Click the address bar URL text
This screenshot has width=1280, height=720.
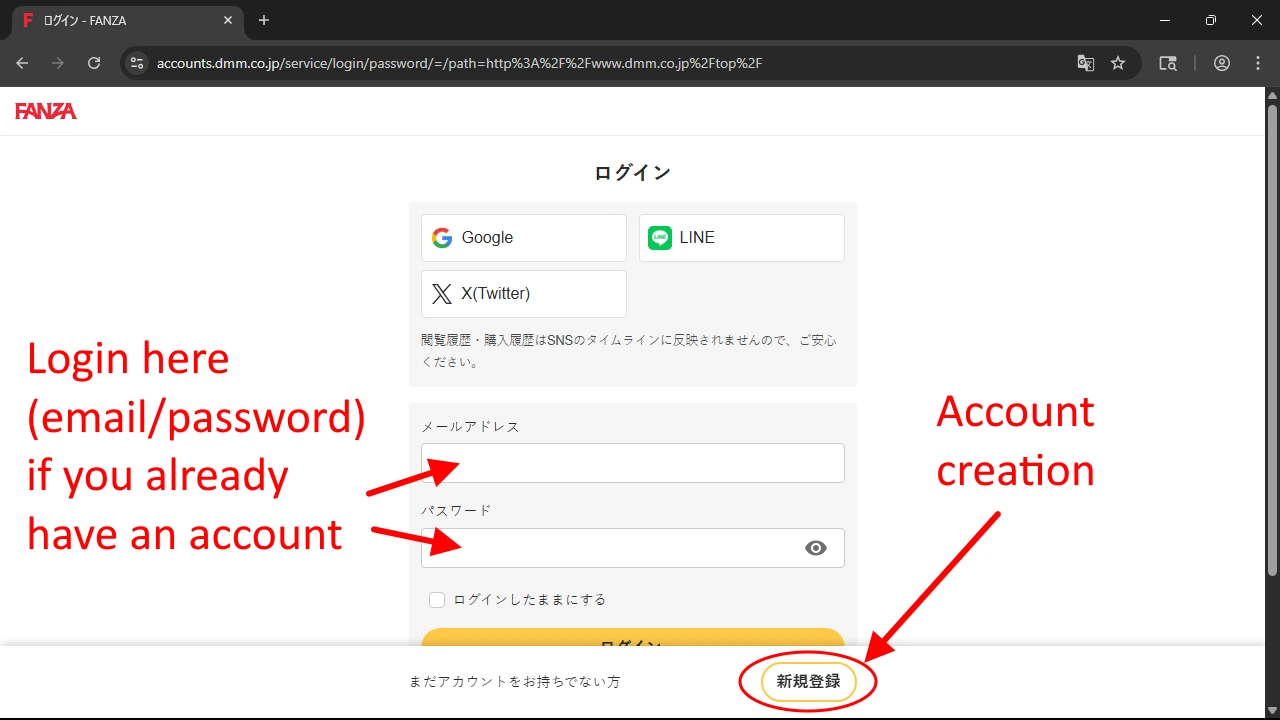click(x=460, y=63)
